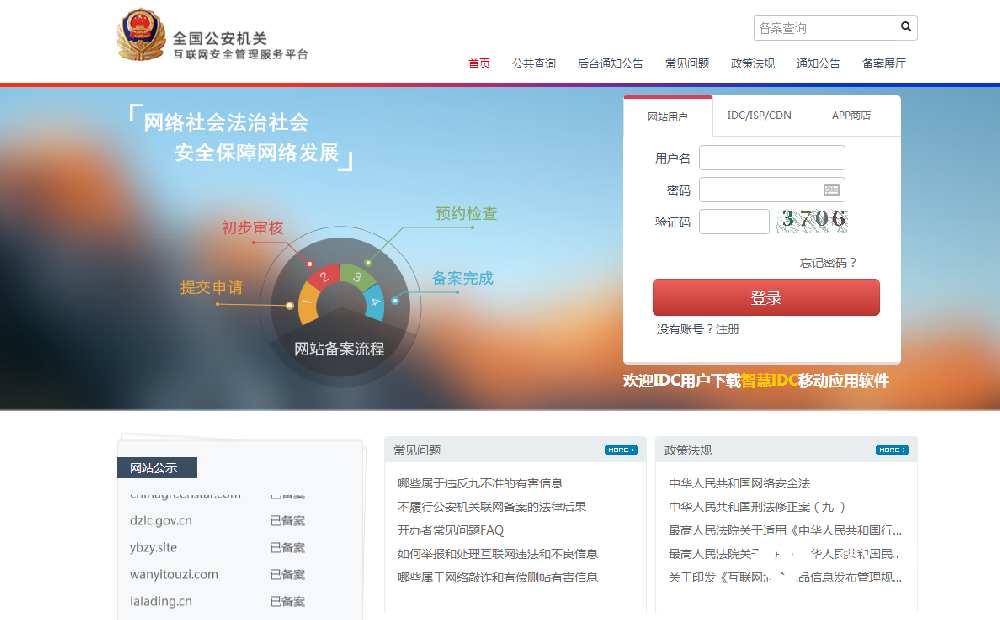Click the orange segment 1 in the flow chart
The image size is (1000, 620).
308,303
